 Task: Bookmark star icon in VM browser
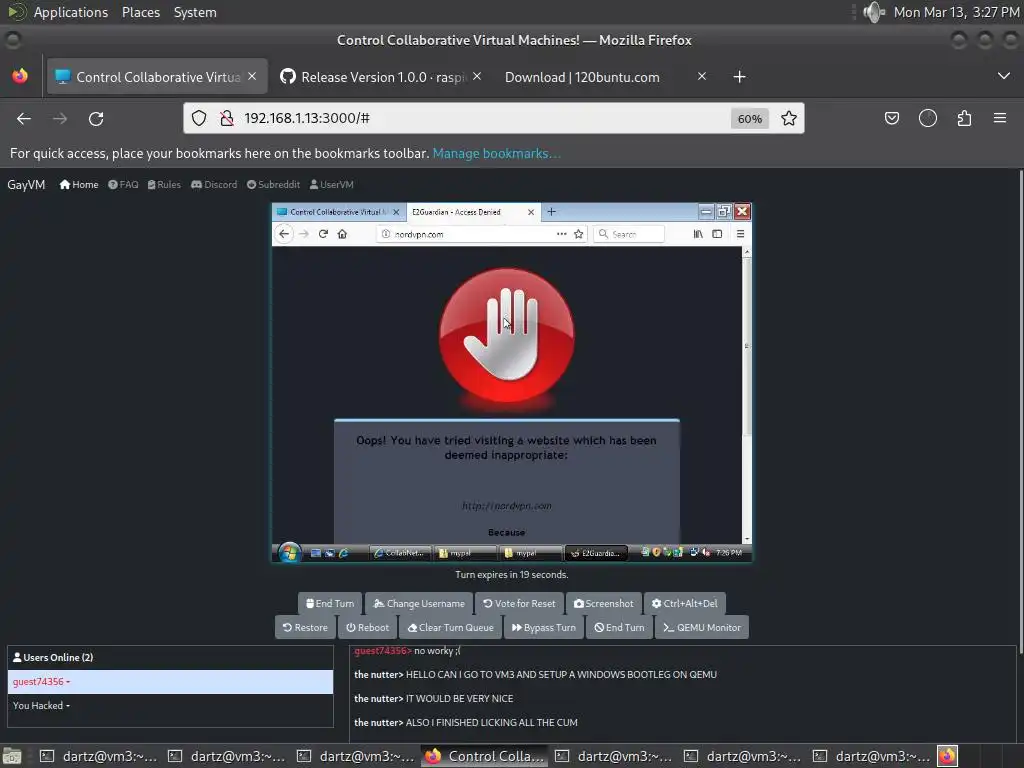tap(579, 234)
